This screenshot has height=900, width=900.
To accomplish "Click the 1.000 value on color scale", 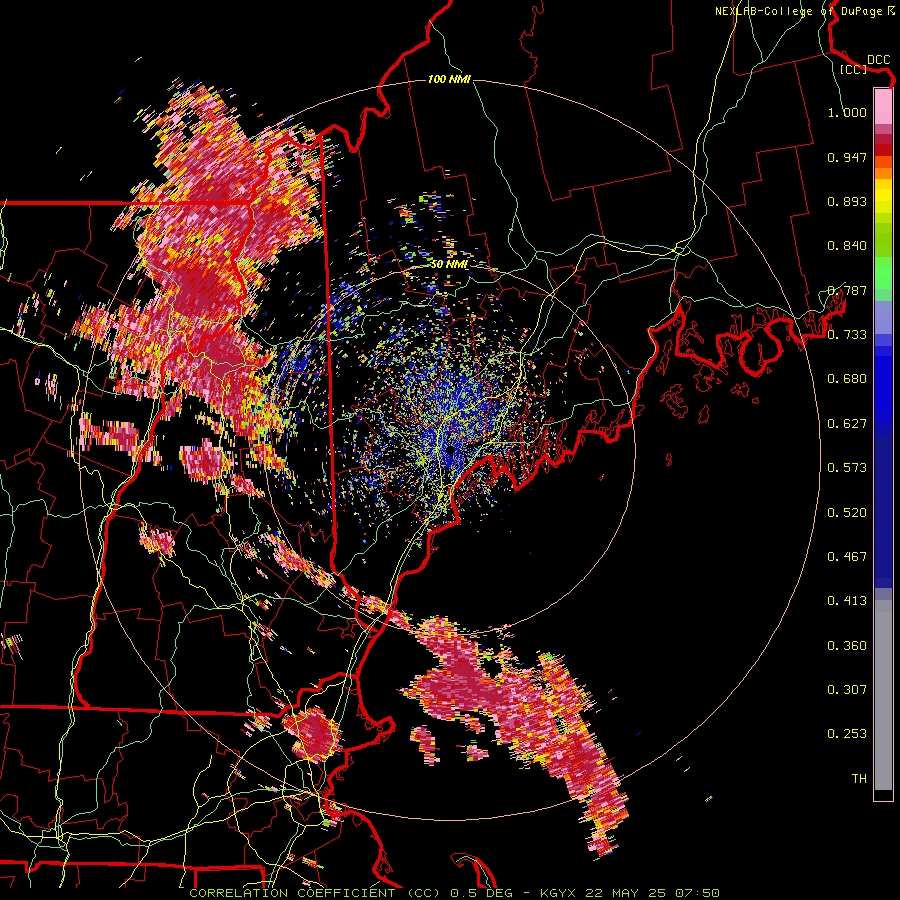I will pyautogui.click(x=847, y=112).
